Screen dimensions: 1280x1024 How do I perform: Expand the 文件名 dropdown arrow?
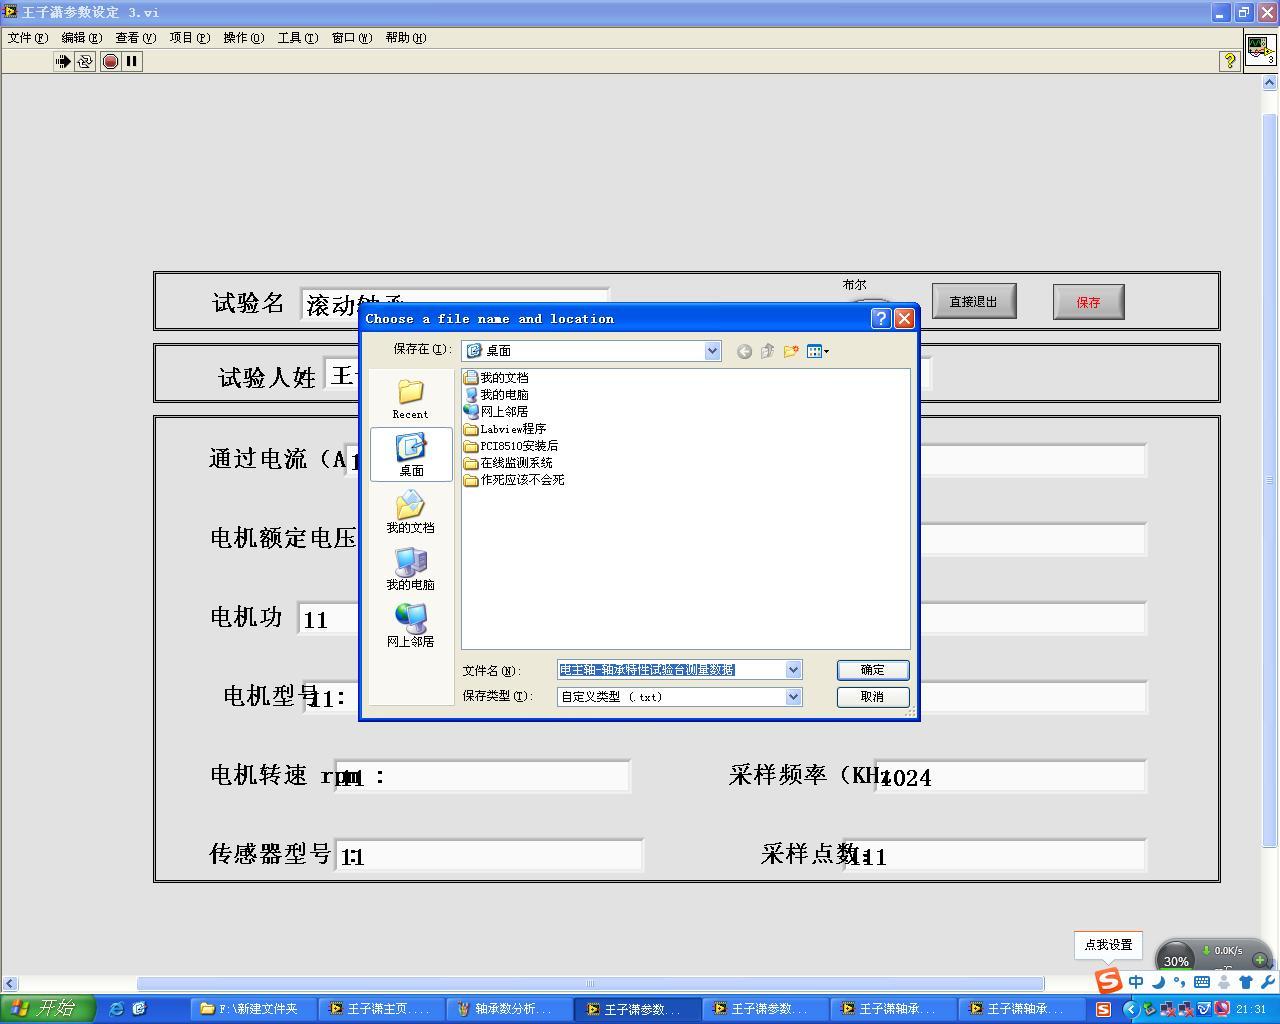[x=793, y=670]
